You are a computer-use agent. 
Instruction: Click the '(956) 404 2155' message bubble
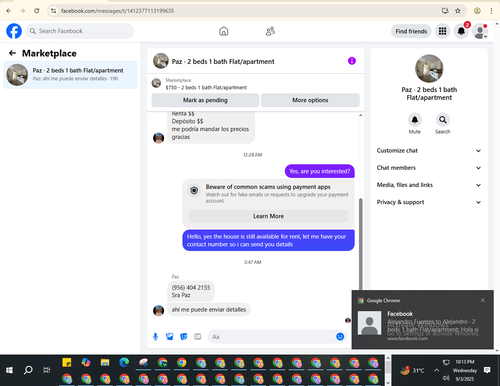(x=191, y=291)
